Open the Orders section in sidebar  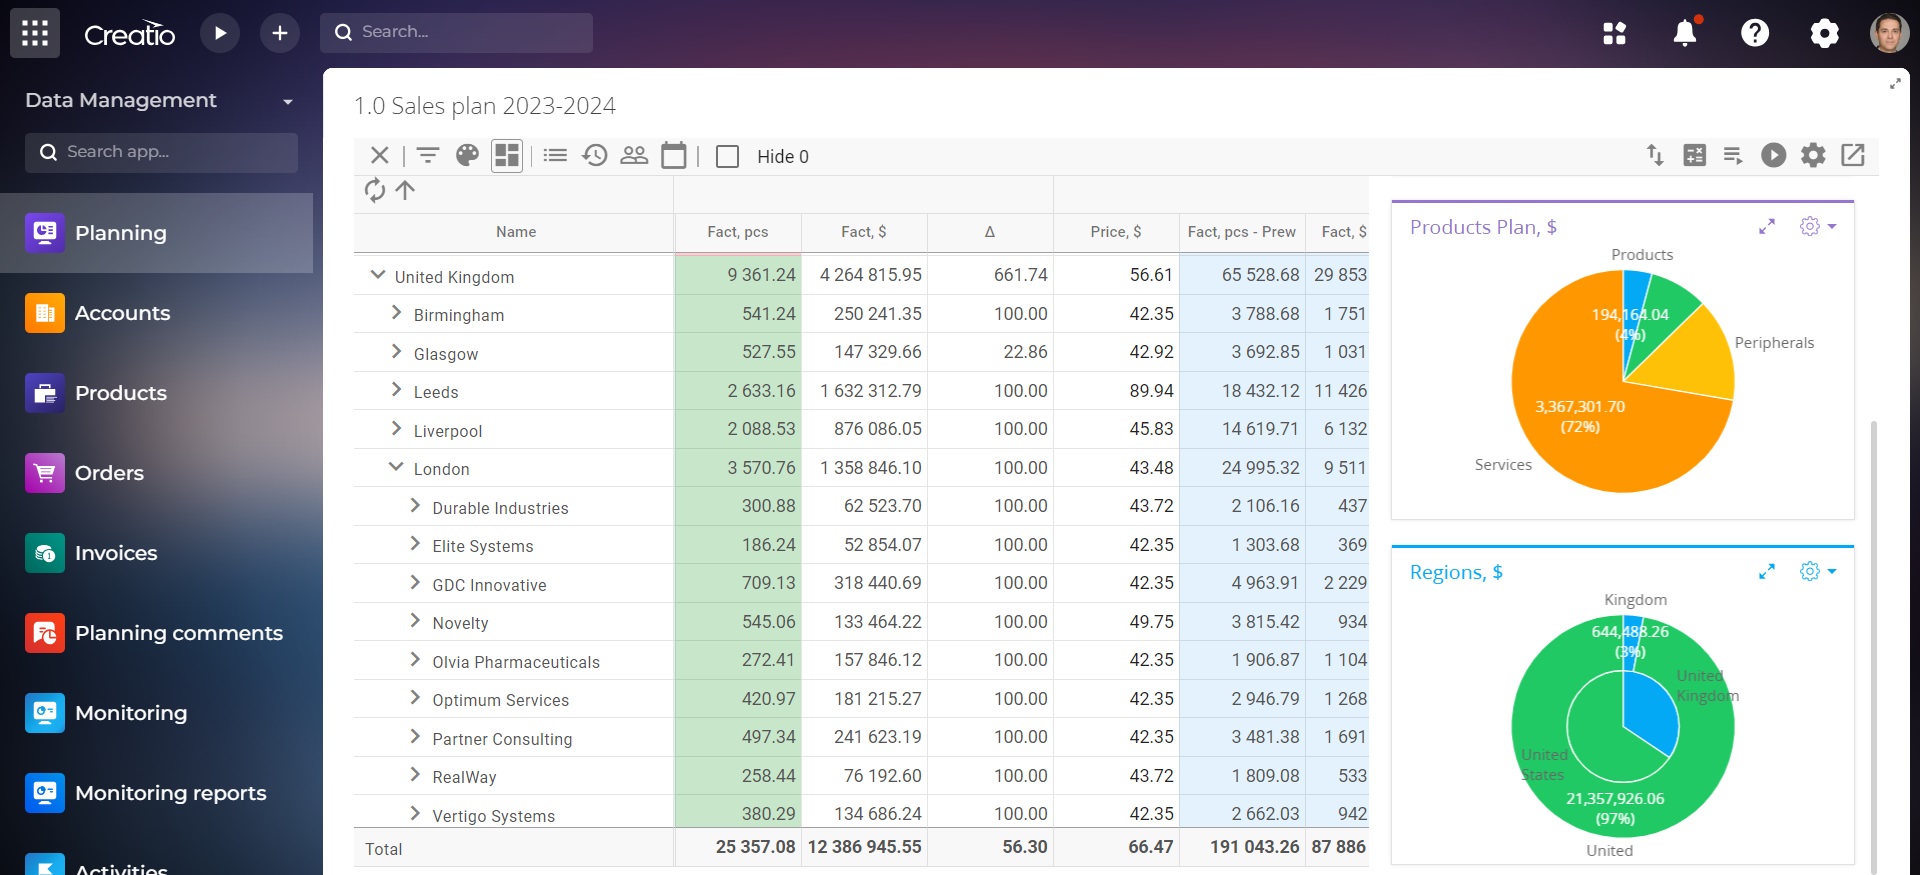click(109, 473)
